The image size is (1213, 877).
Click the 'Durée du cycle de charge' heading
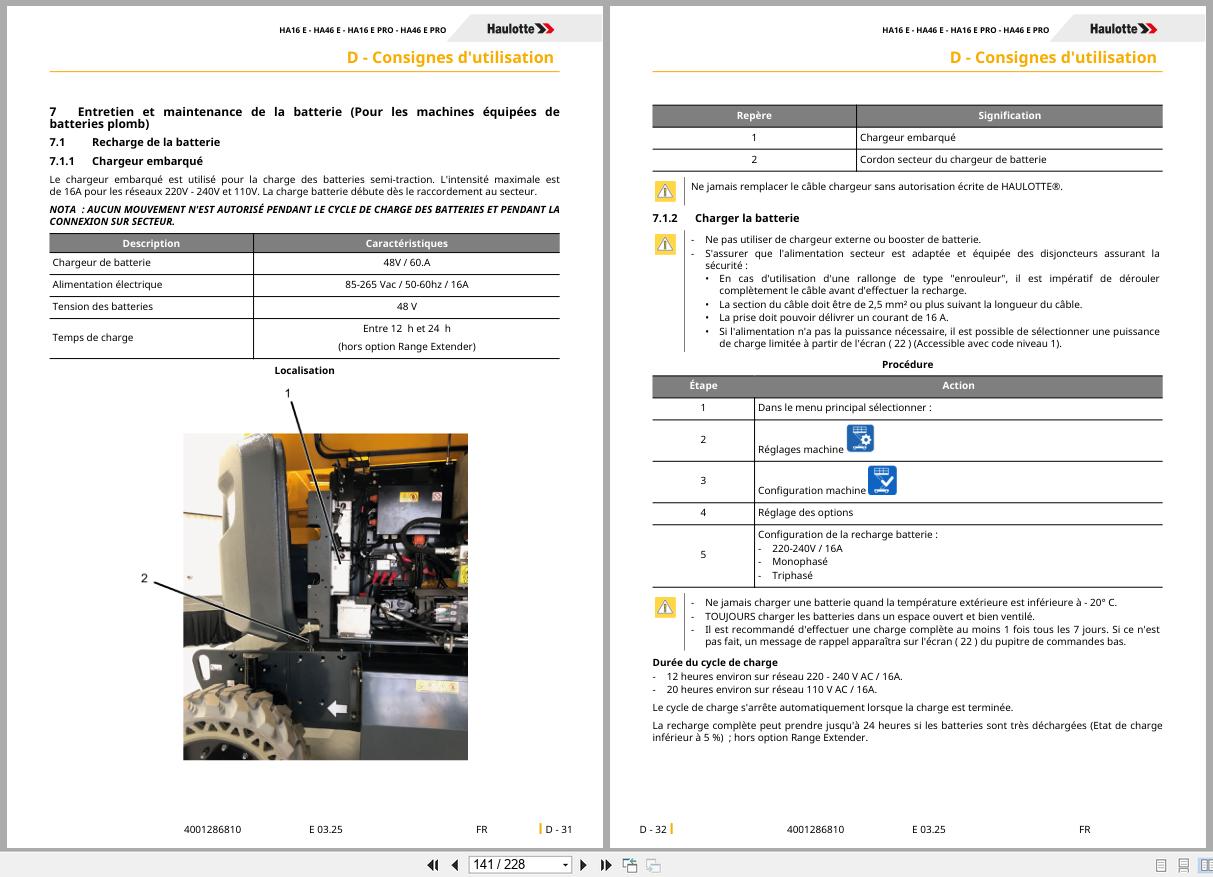[x=715, y=662]
